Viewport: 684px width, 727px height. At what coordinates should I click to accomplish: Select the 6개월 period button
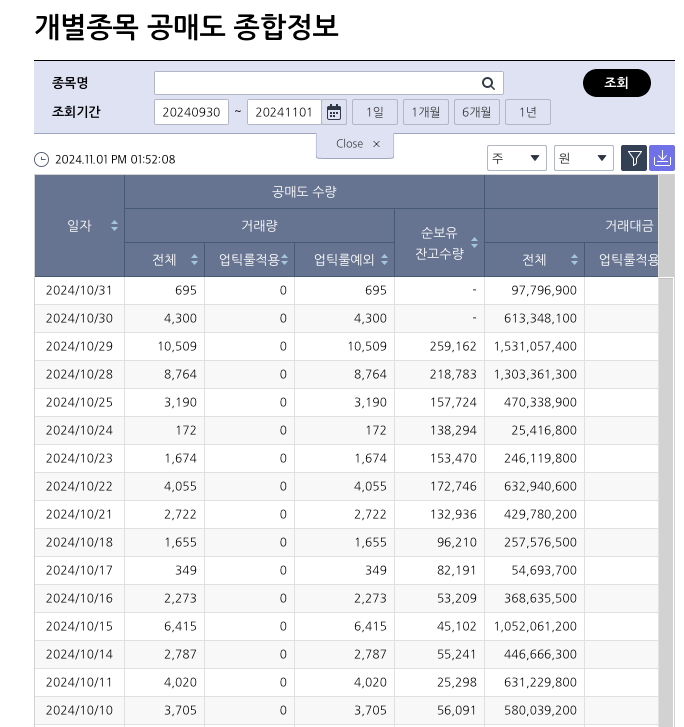pyautogui.click(x=477, y=112)
